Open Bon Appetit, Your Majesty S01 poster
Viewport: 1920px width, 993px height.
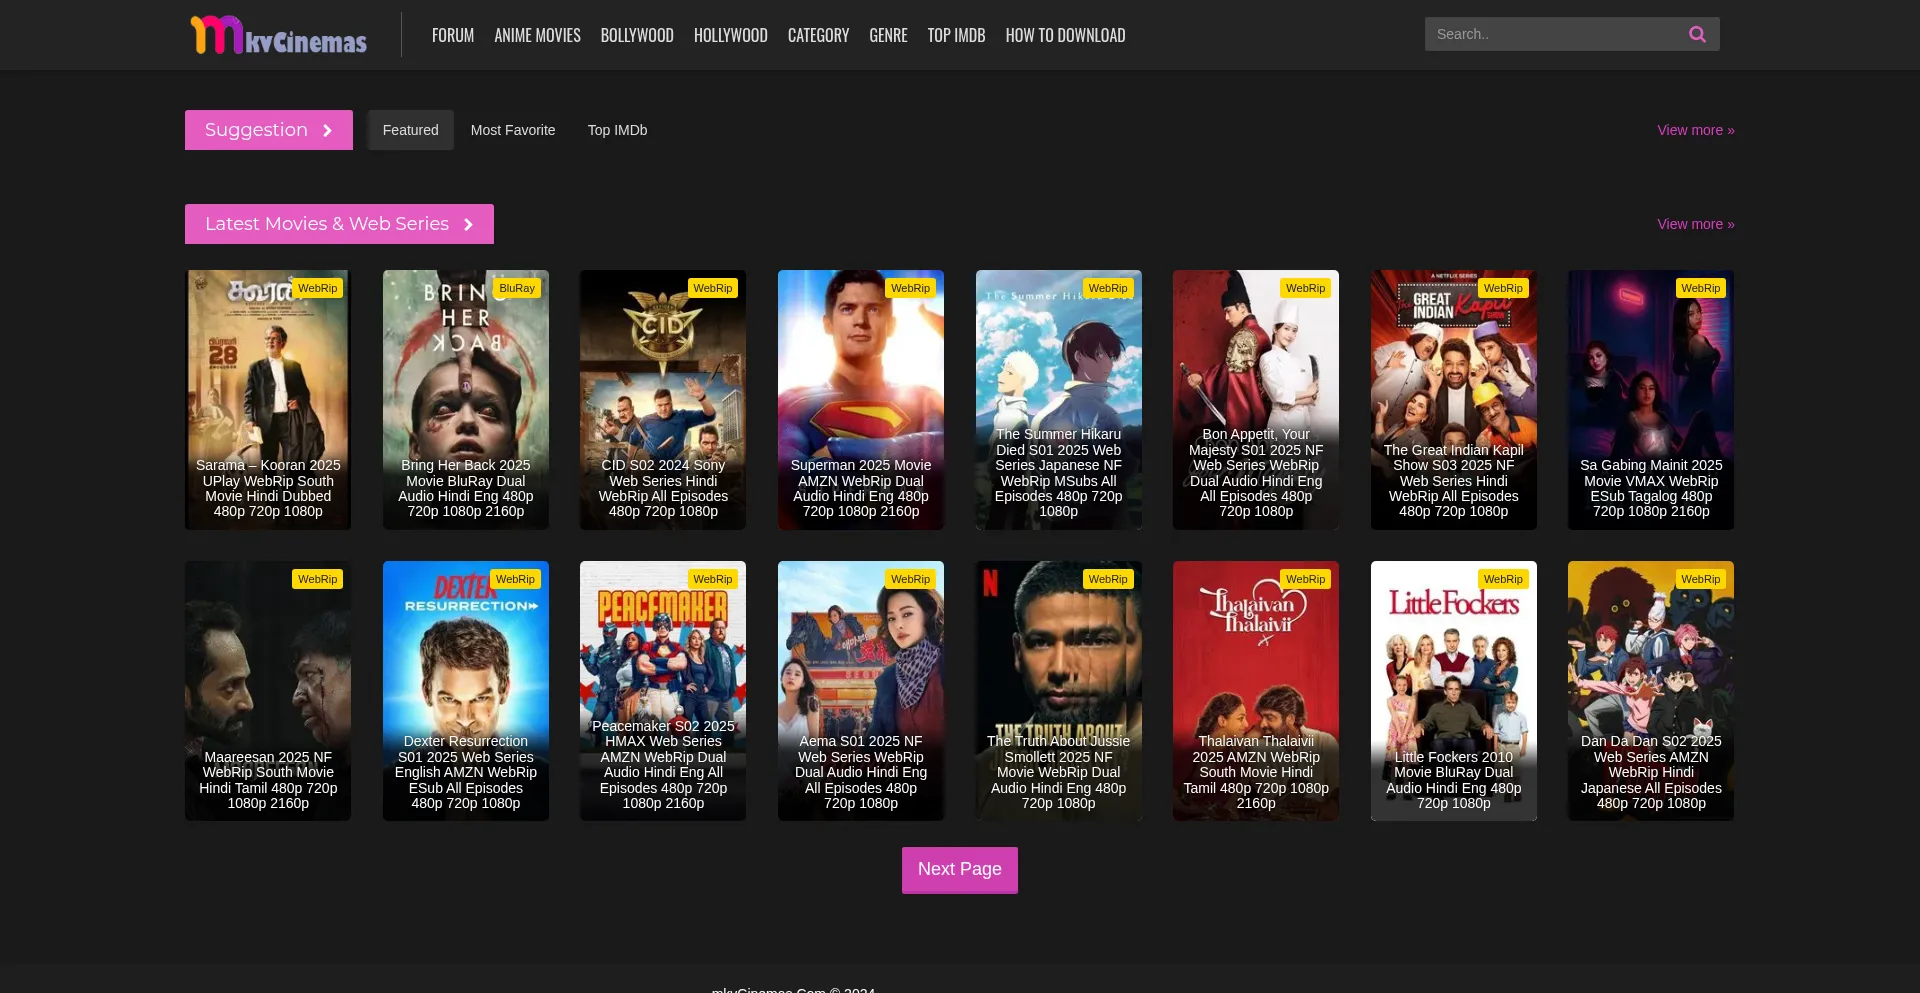[1256, 400]
